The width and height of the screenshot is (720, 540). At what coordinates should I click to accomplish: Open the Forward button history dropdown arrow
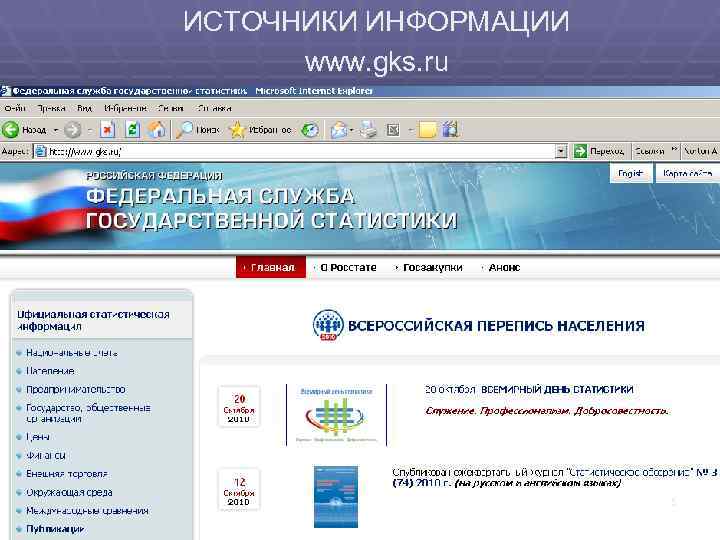(x=90, y=130)
